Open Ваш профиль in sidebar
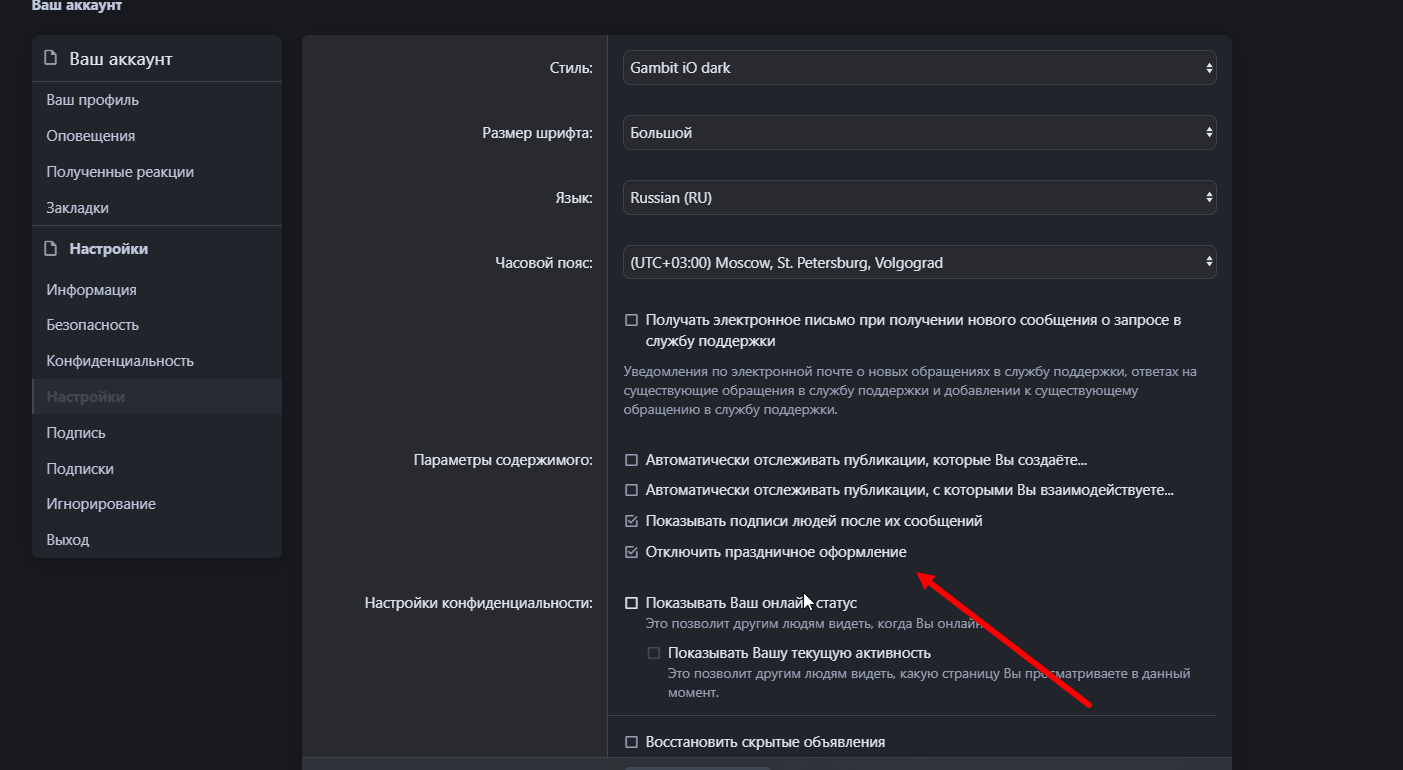 pyautogui.click(x=92, y=100)
